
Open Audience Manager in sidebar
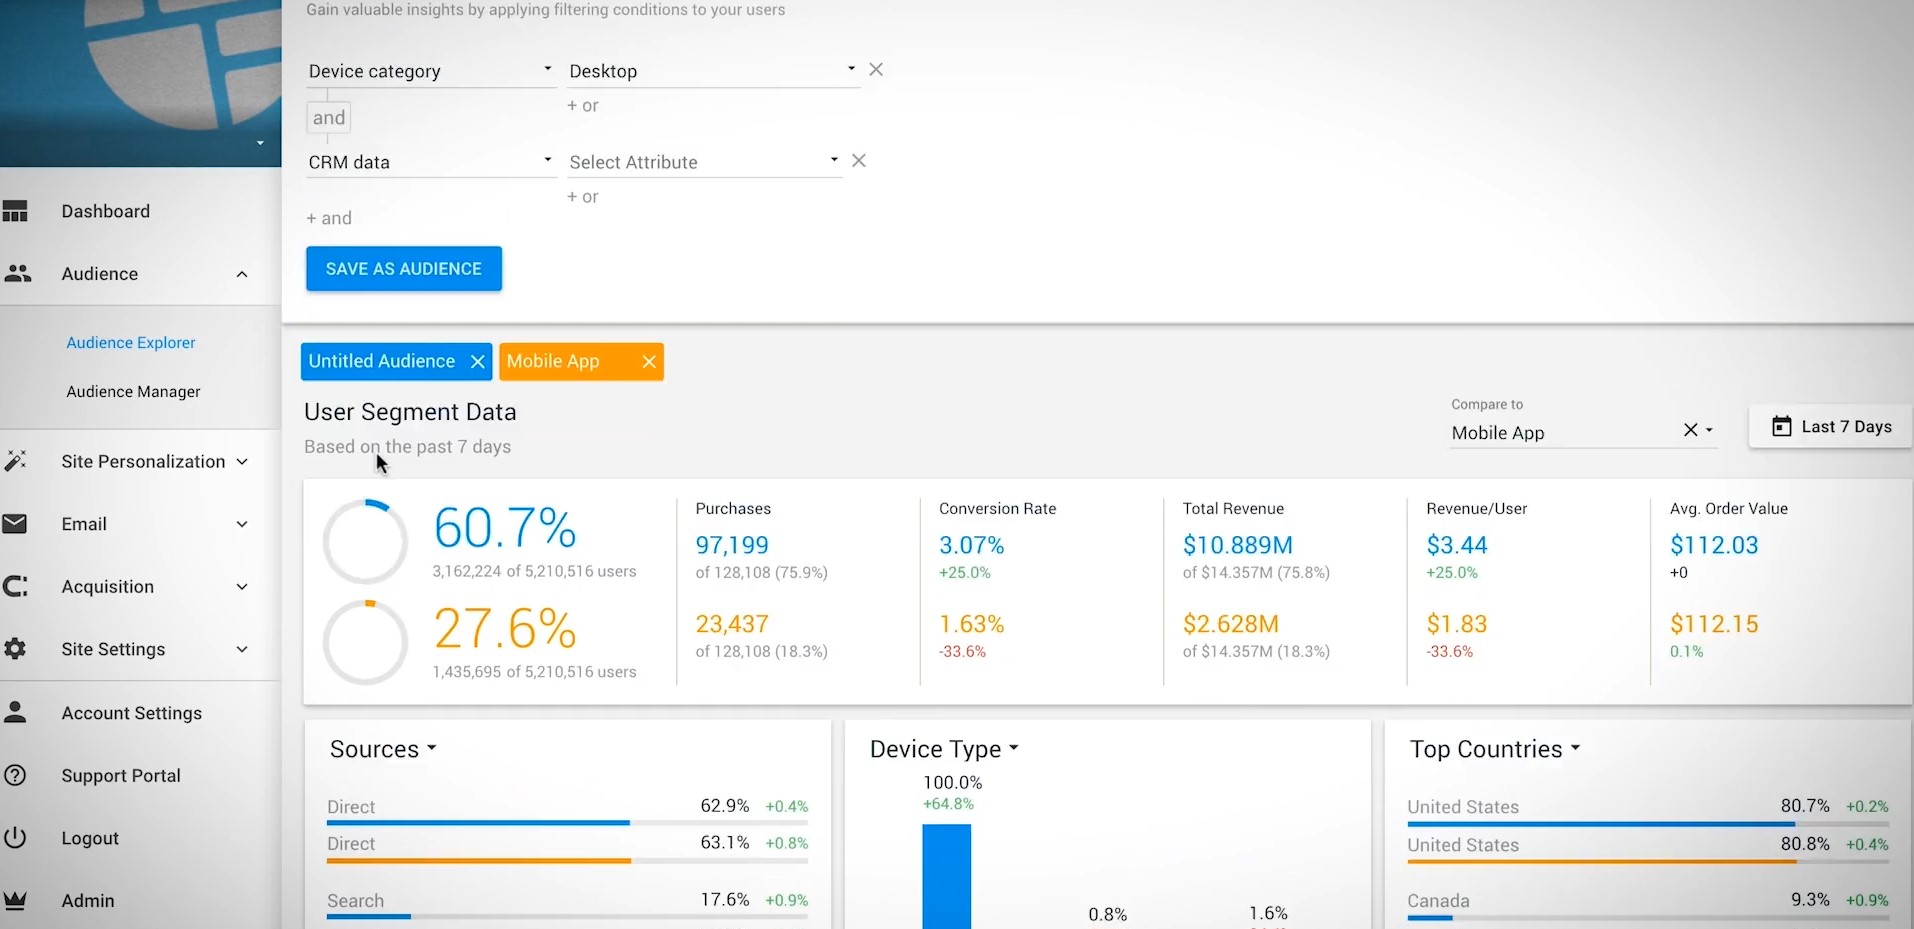tap(133, 392)
